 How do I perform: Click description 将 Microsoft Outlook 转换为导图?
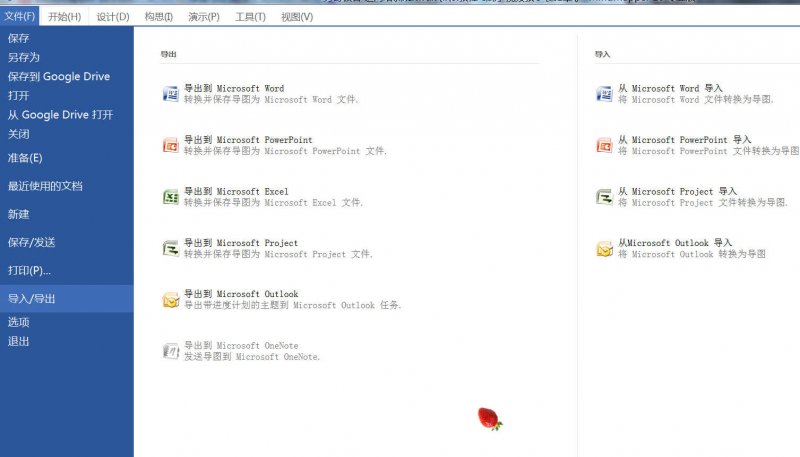(x=692, y=255)
